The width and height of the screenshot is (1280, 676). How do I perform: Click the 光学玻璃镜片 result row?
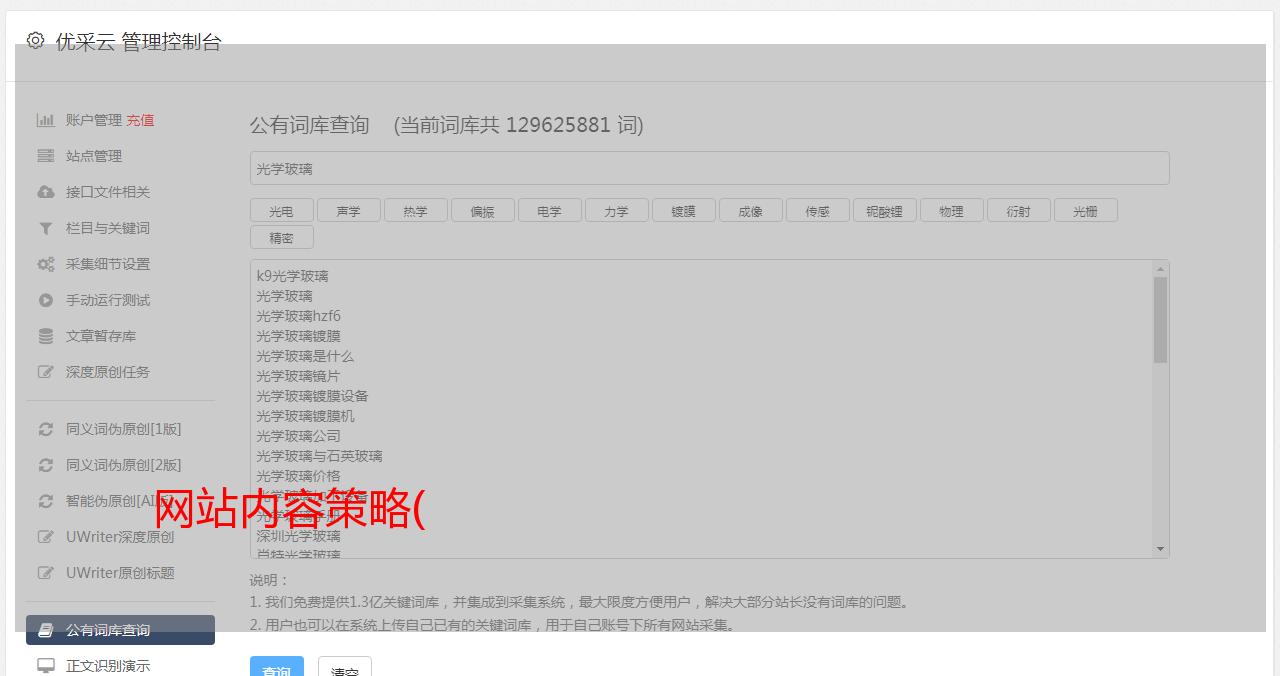pyautogui.click(x=298, y=376)
